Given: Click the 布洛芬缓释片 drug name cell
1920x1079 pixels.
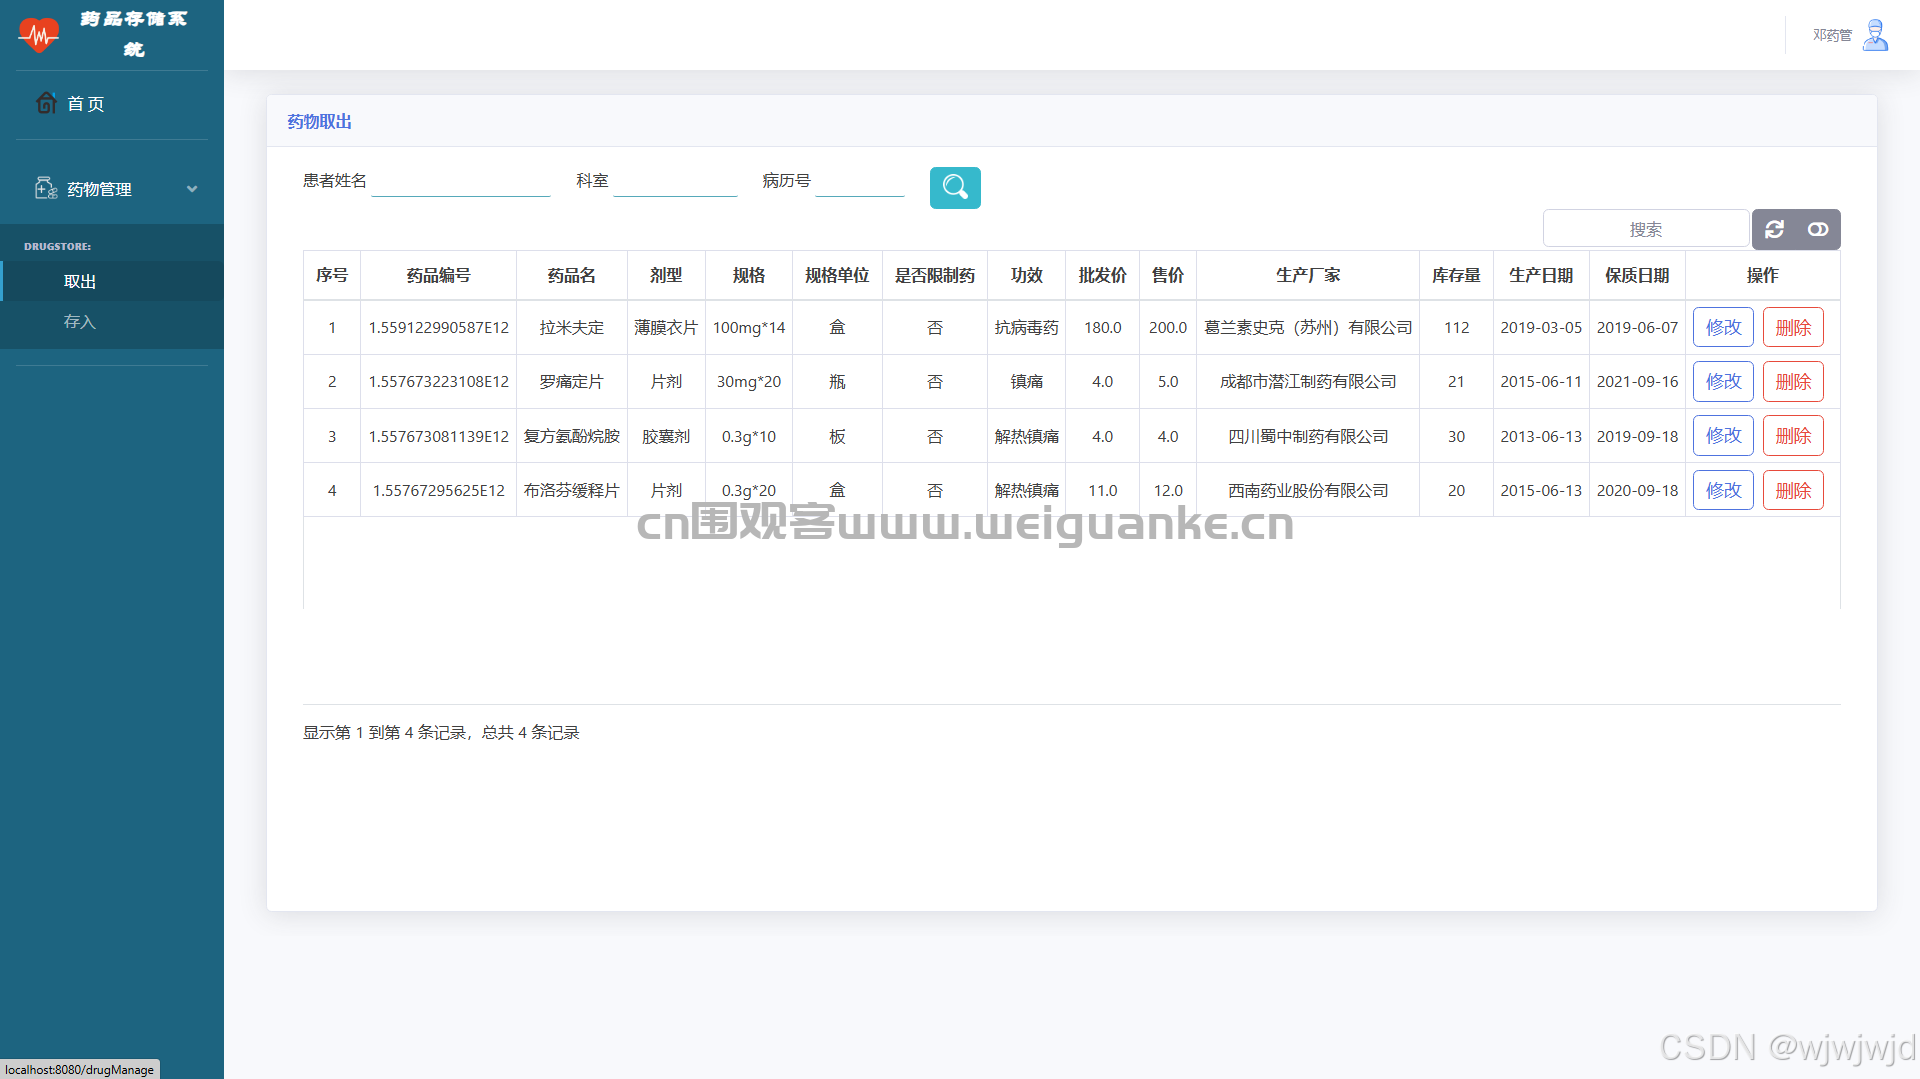Looking at the screenshot, I should (x=571, y=490).
